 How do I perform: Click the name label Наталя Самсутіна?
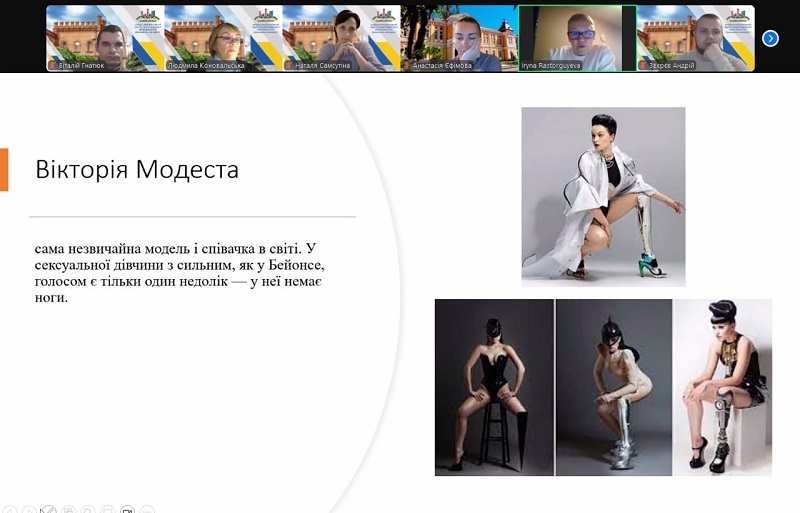click(x=322, y=66)
